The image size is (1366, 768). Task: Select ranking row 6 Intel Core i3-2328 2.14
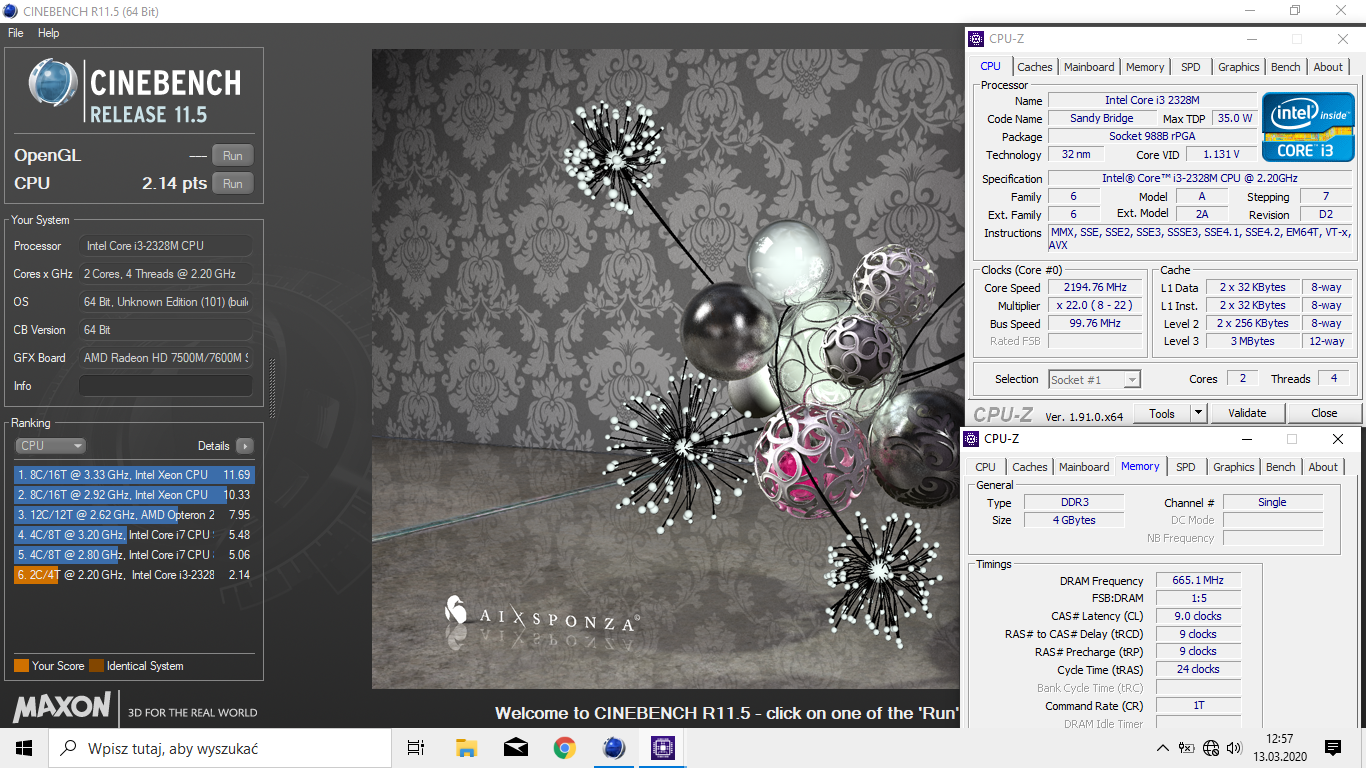(x=134, y=575)
